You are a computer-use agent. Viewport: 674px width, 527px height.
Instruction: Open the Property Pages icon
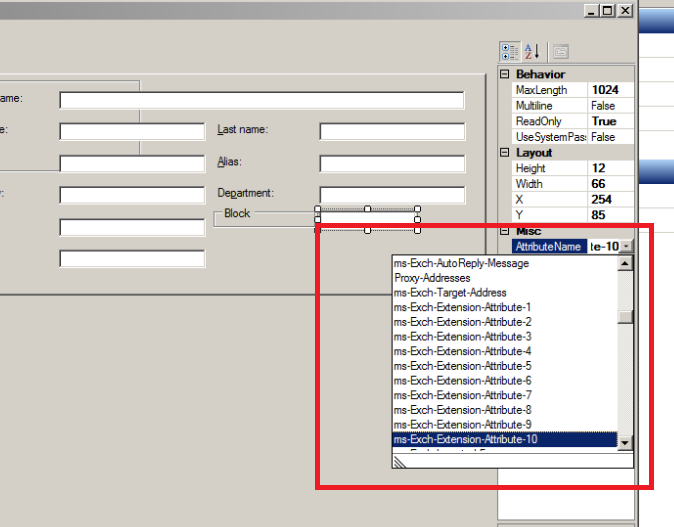[561, 52]
